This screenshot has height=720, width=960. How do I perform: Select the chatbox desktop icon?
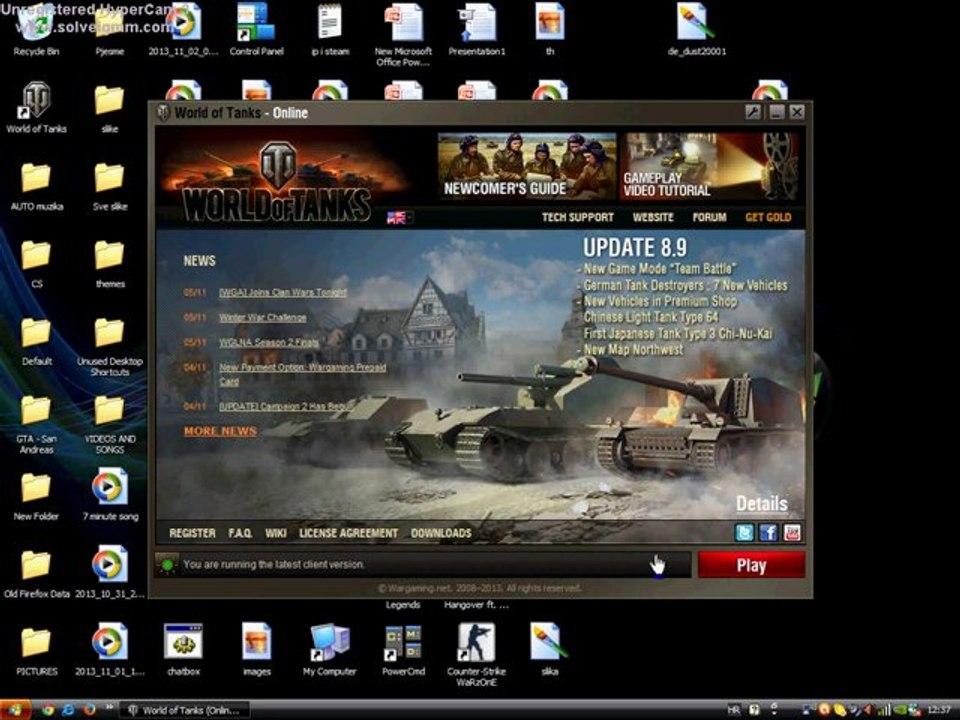[183, 650]
